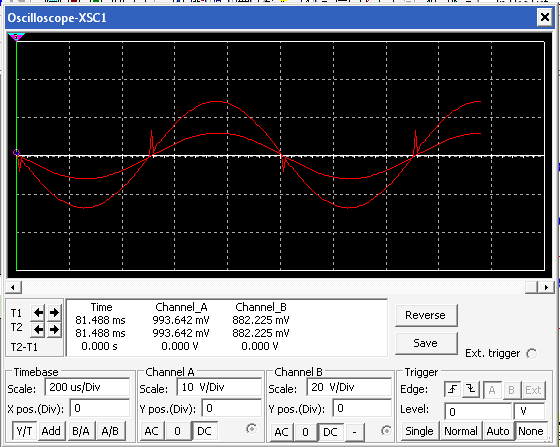The height and width of the screenshot is (447, 560).
Task: Select rising edge trigger icon
Action: pyautogui.click(x=453, y=390)
